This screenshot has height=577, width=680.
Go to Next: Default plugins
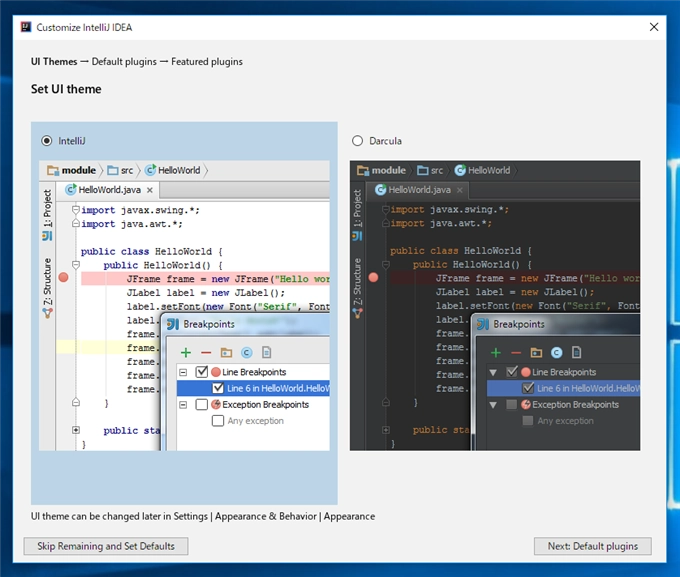[592, 546]
